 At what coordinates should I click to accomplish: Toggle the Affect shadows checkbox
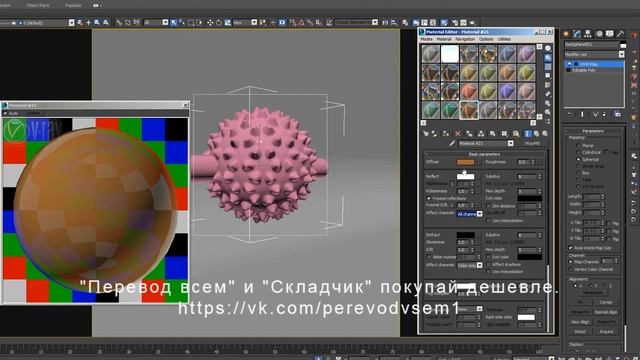click(489, 264)
